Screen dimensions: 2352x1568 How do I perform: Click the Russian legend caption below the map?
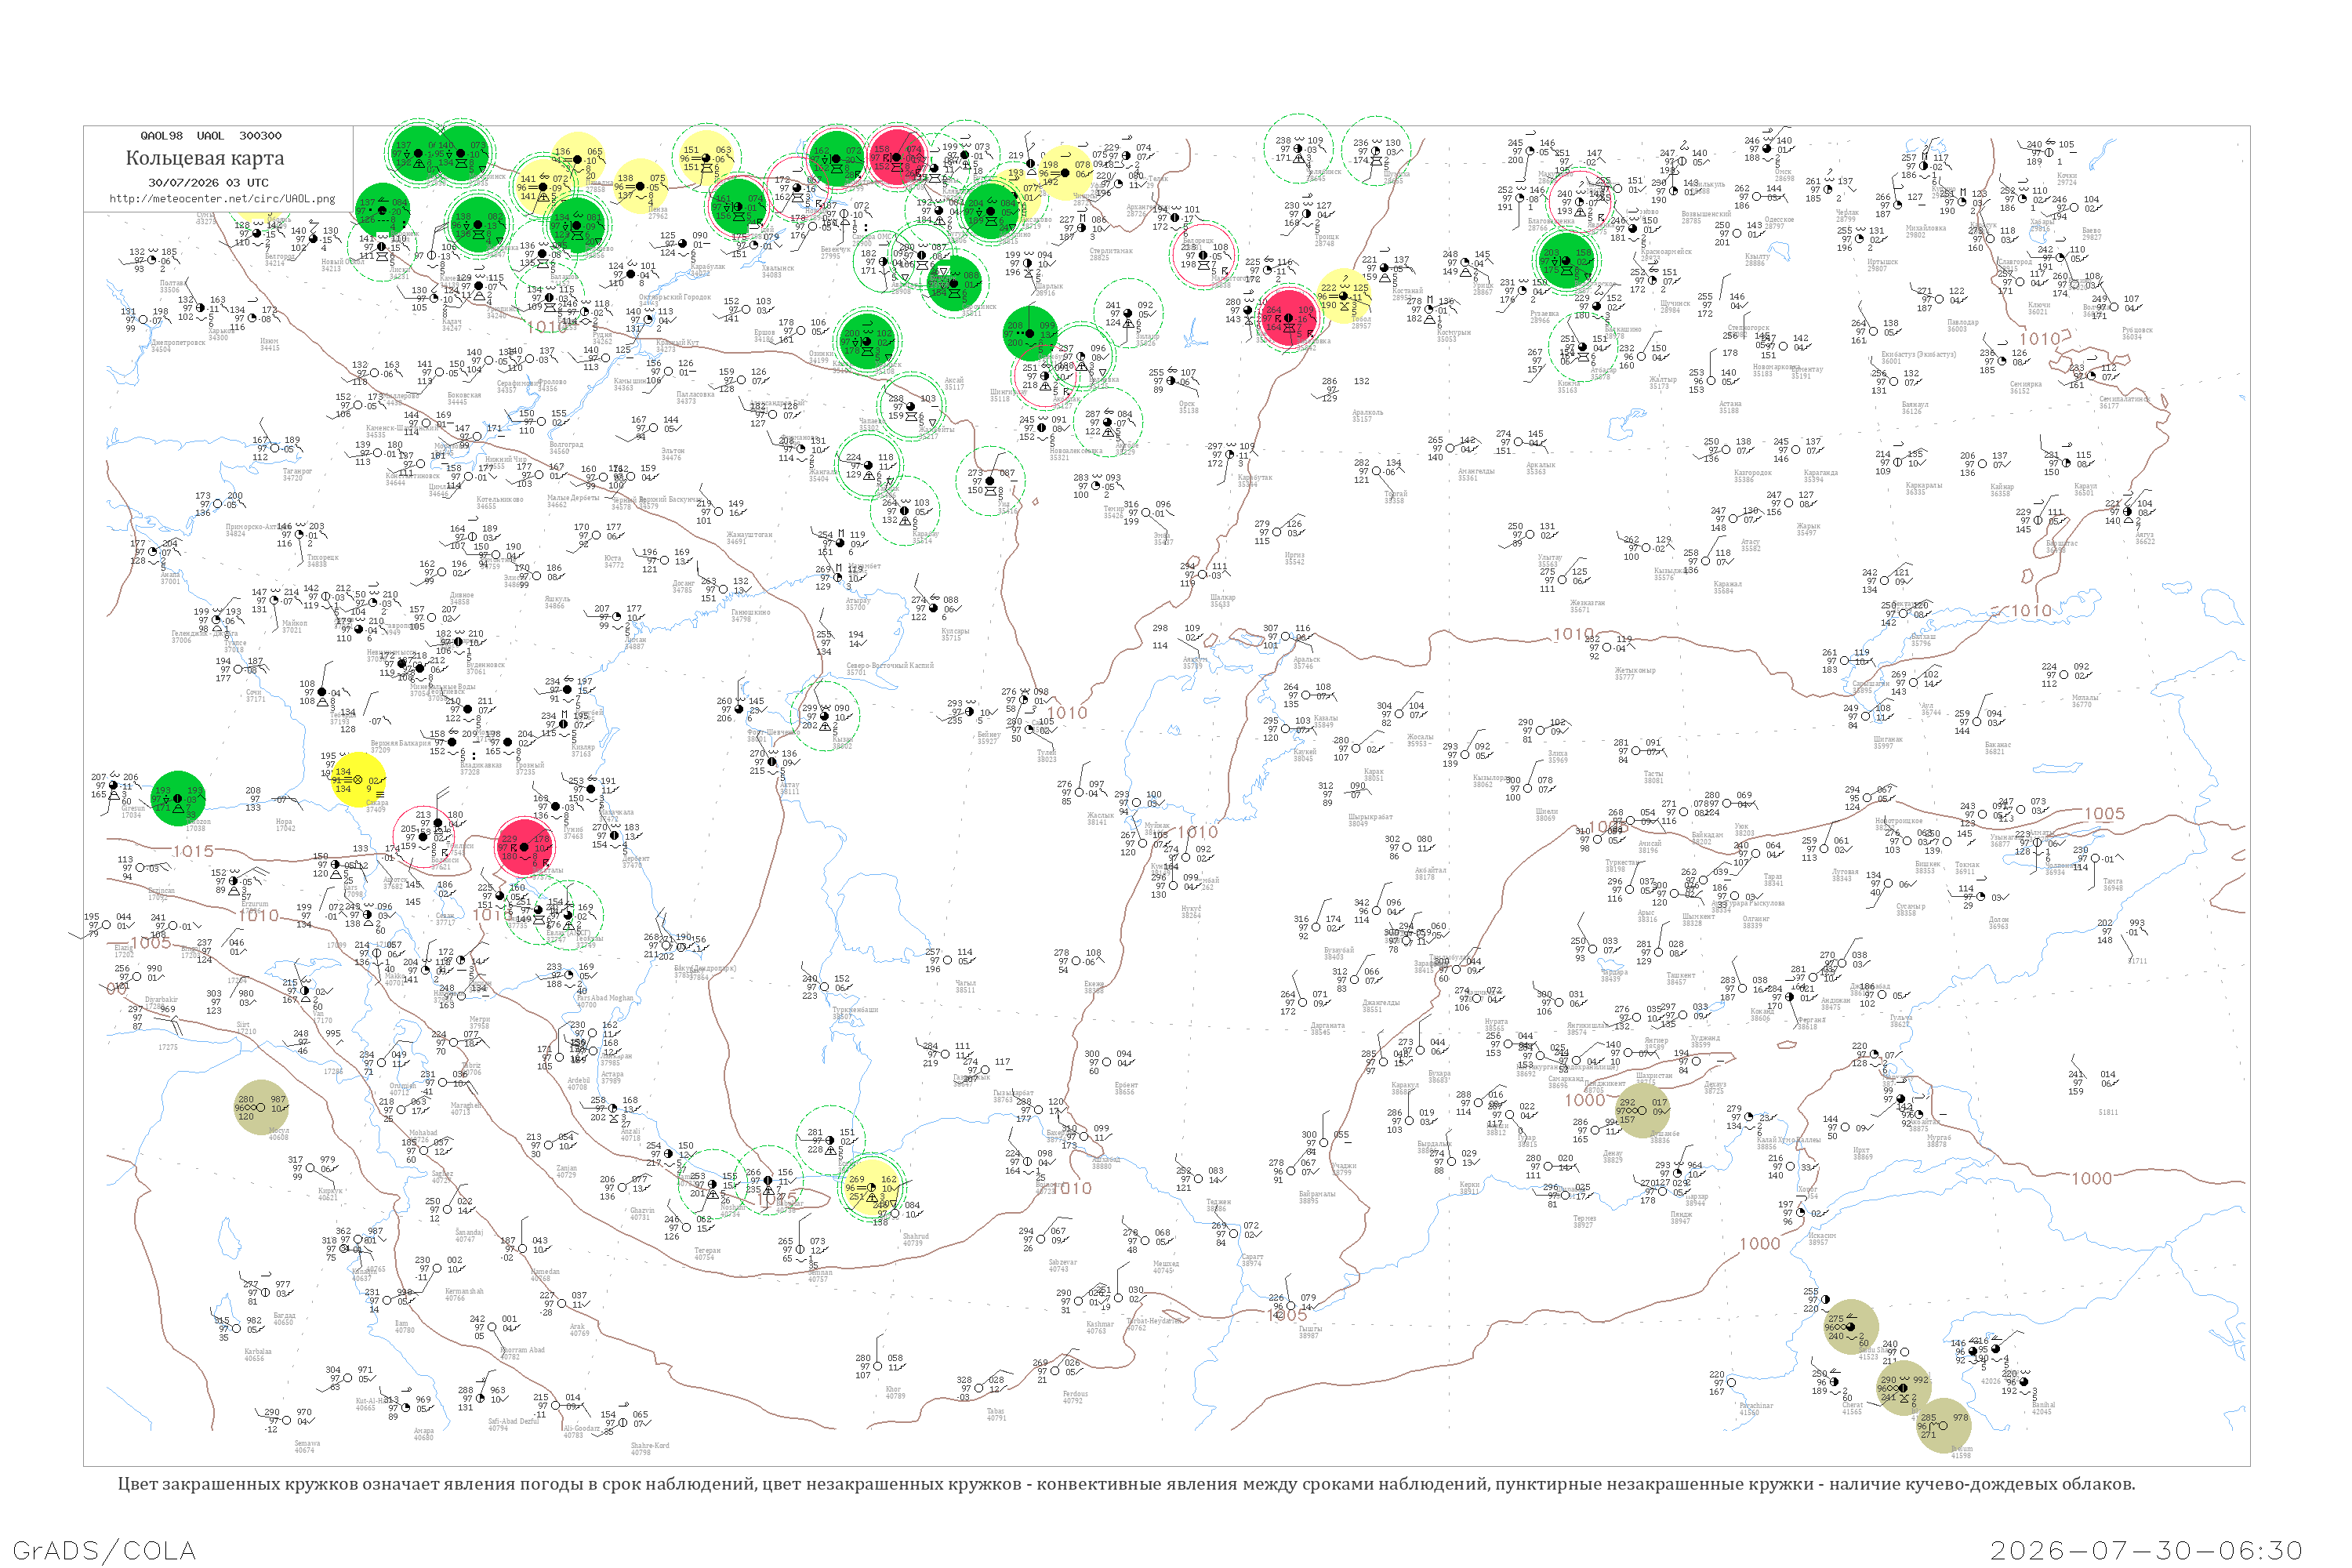pyautogui.click(x=1126, y=1484)
